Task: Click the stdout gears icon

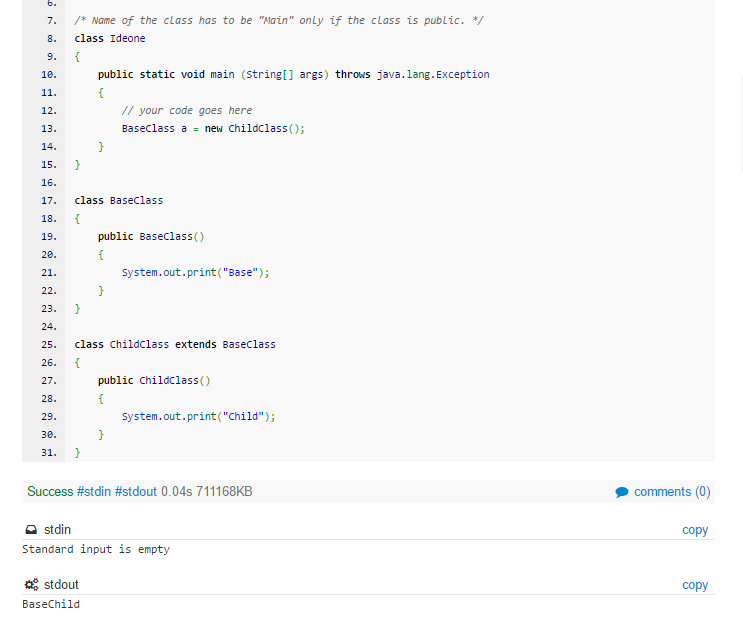Action: (x=31, y=584)
